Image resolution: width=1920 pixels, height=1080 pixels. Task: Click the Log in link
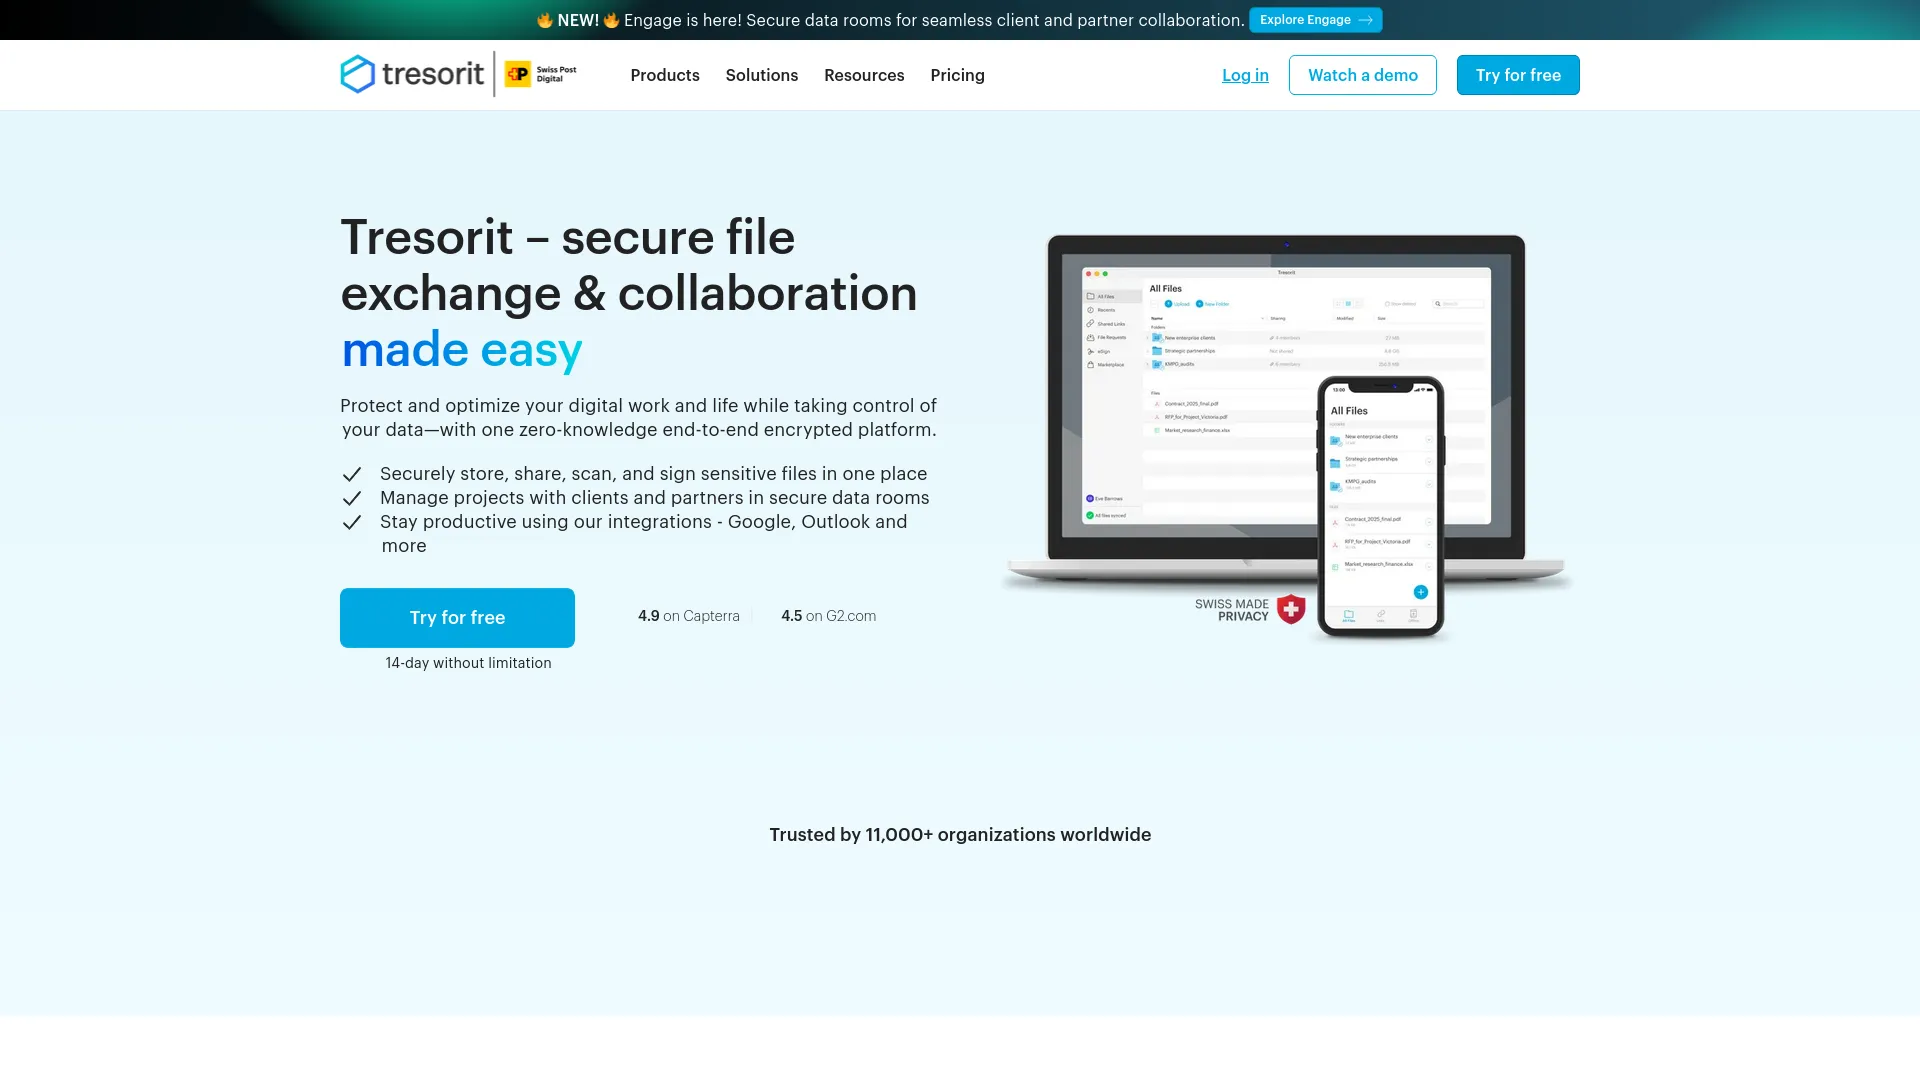click(x=1245, y=75)
